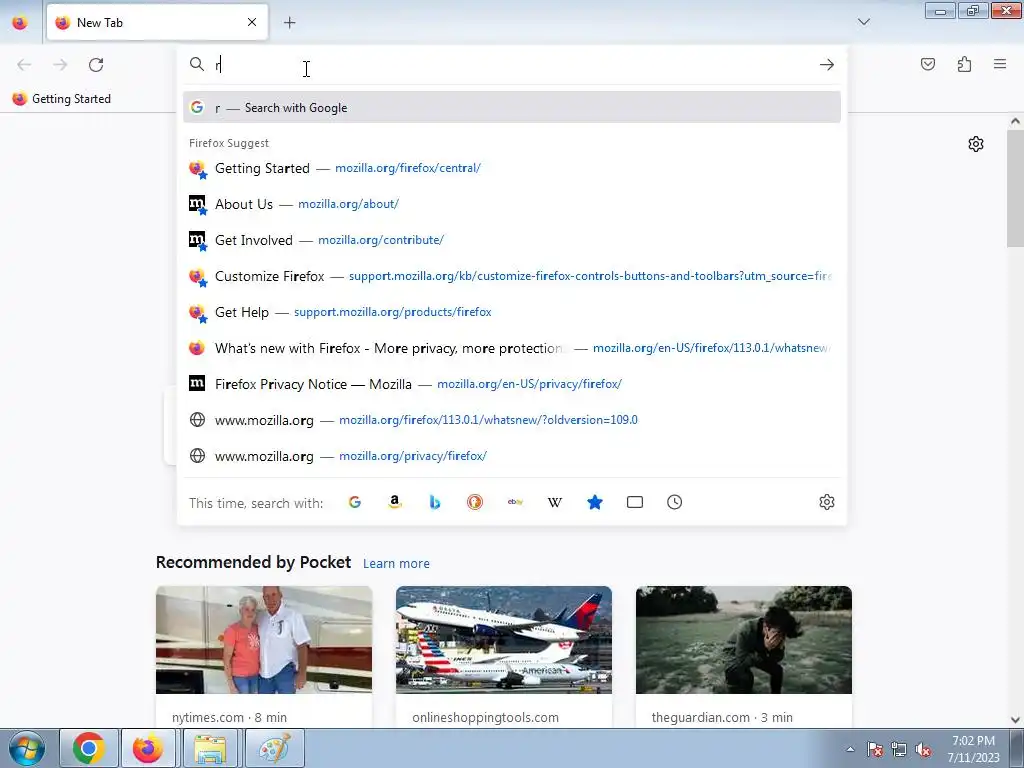Viewport: 1024px width, 768px height.
Task: Open Getting Started bookmark in toolbar
Action: point(62,99)
